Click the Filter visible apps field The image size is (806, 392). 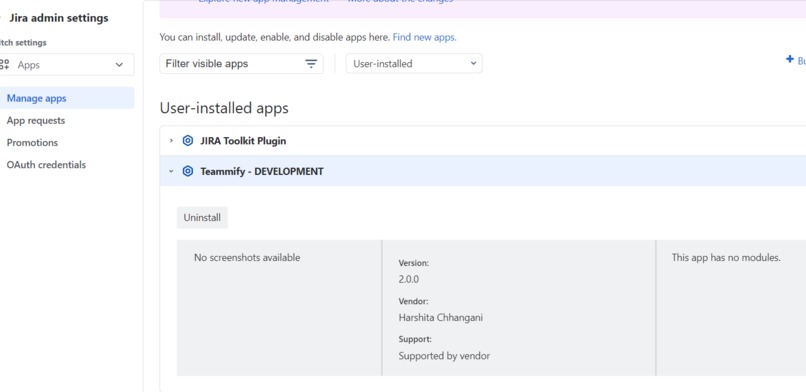(x=242, y=64)
